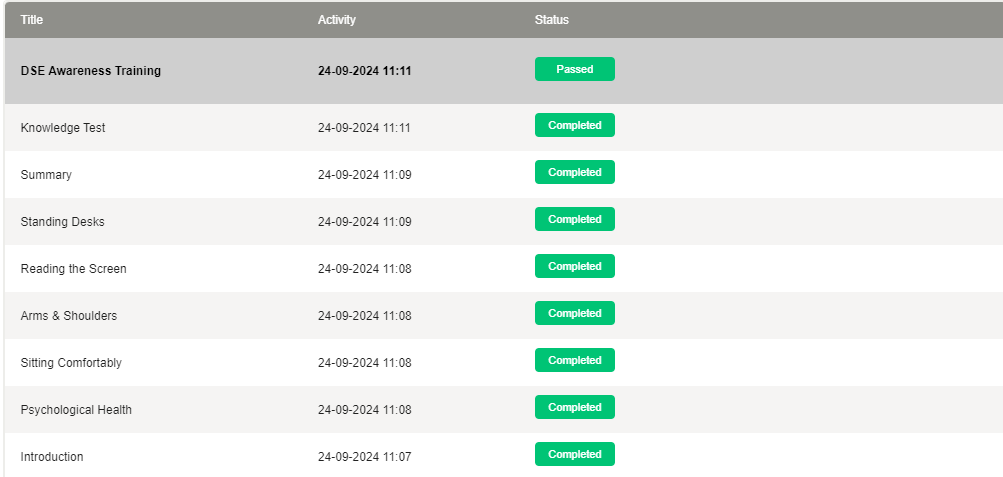Sort by the Activity column header
Image resolution: width=1003 pixels, height=477 pixels.
(x=336, y=20)
